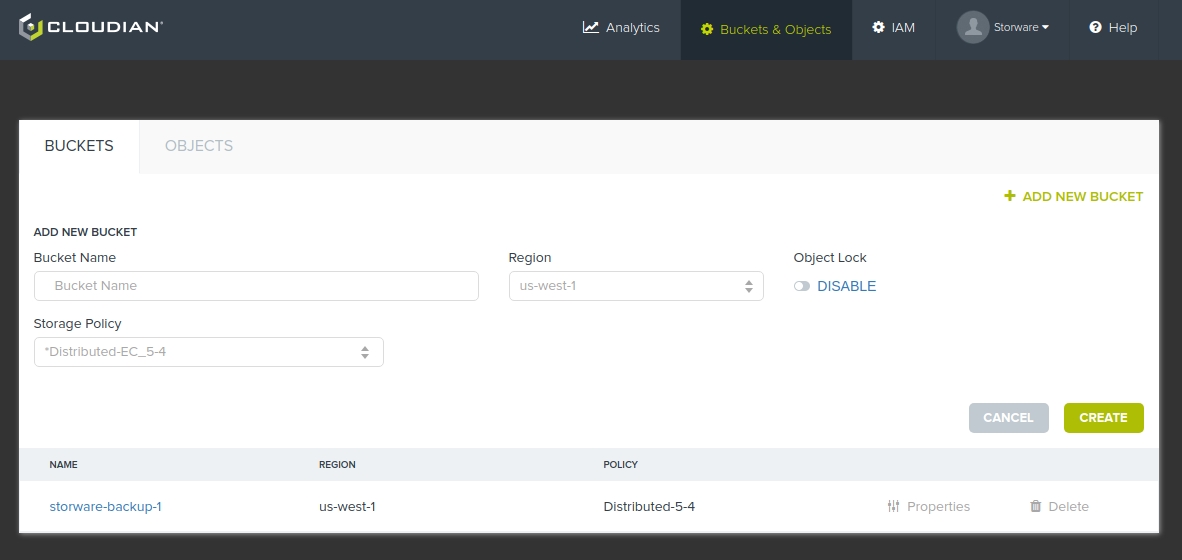
Task: Focus the Bucket Name text field
Action: click(256, 286)
